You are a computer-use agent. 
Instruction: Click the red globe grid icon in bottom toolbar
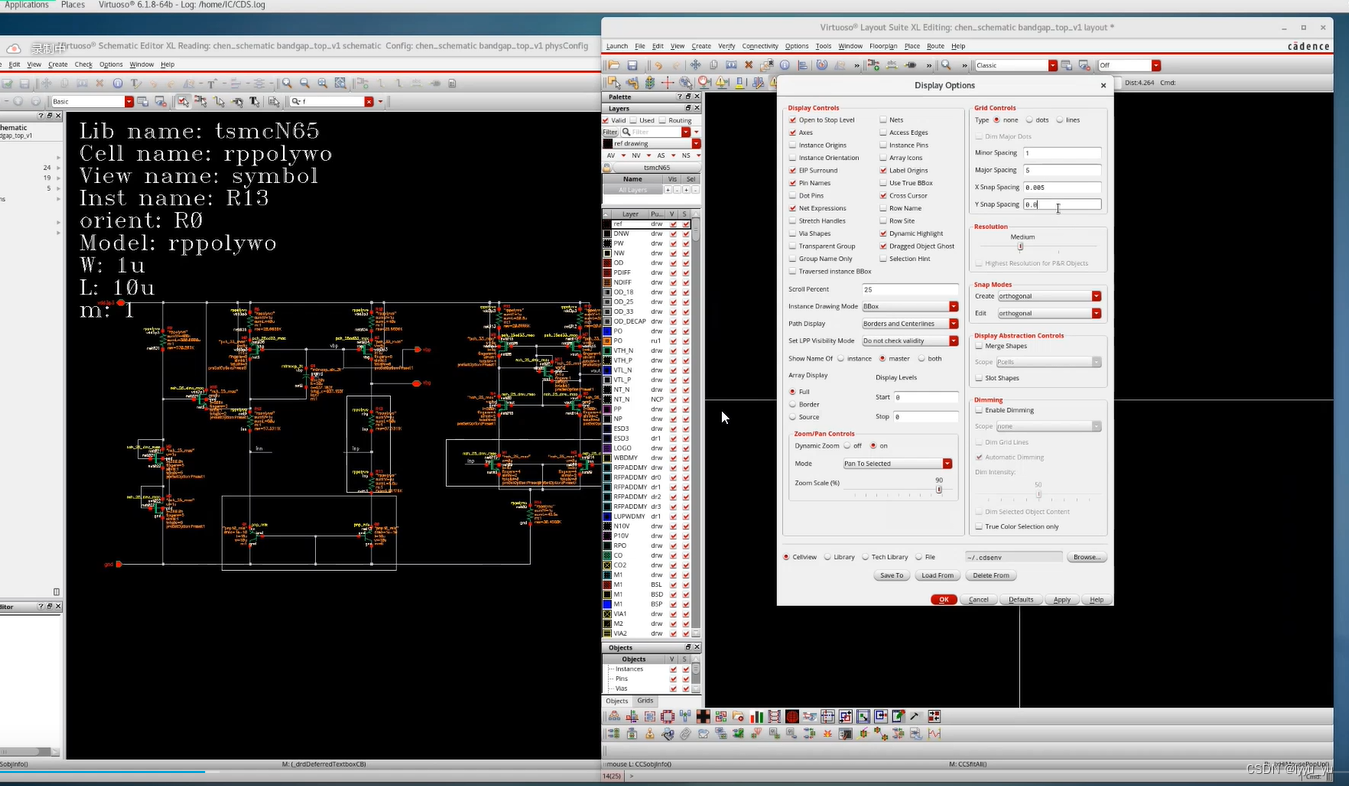[x=792, y=716]
